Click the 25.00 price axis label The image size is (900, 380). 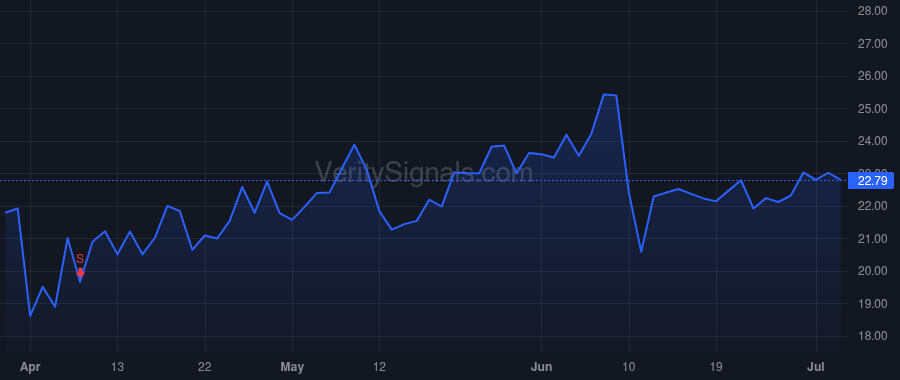pos(871,108)
